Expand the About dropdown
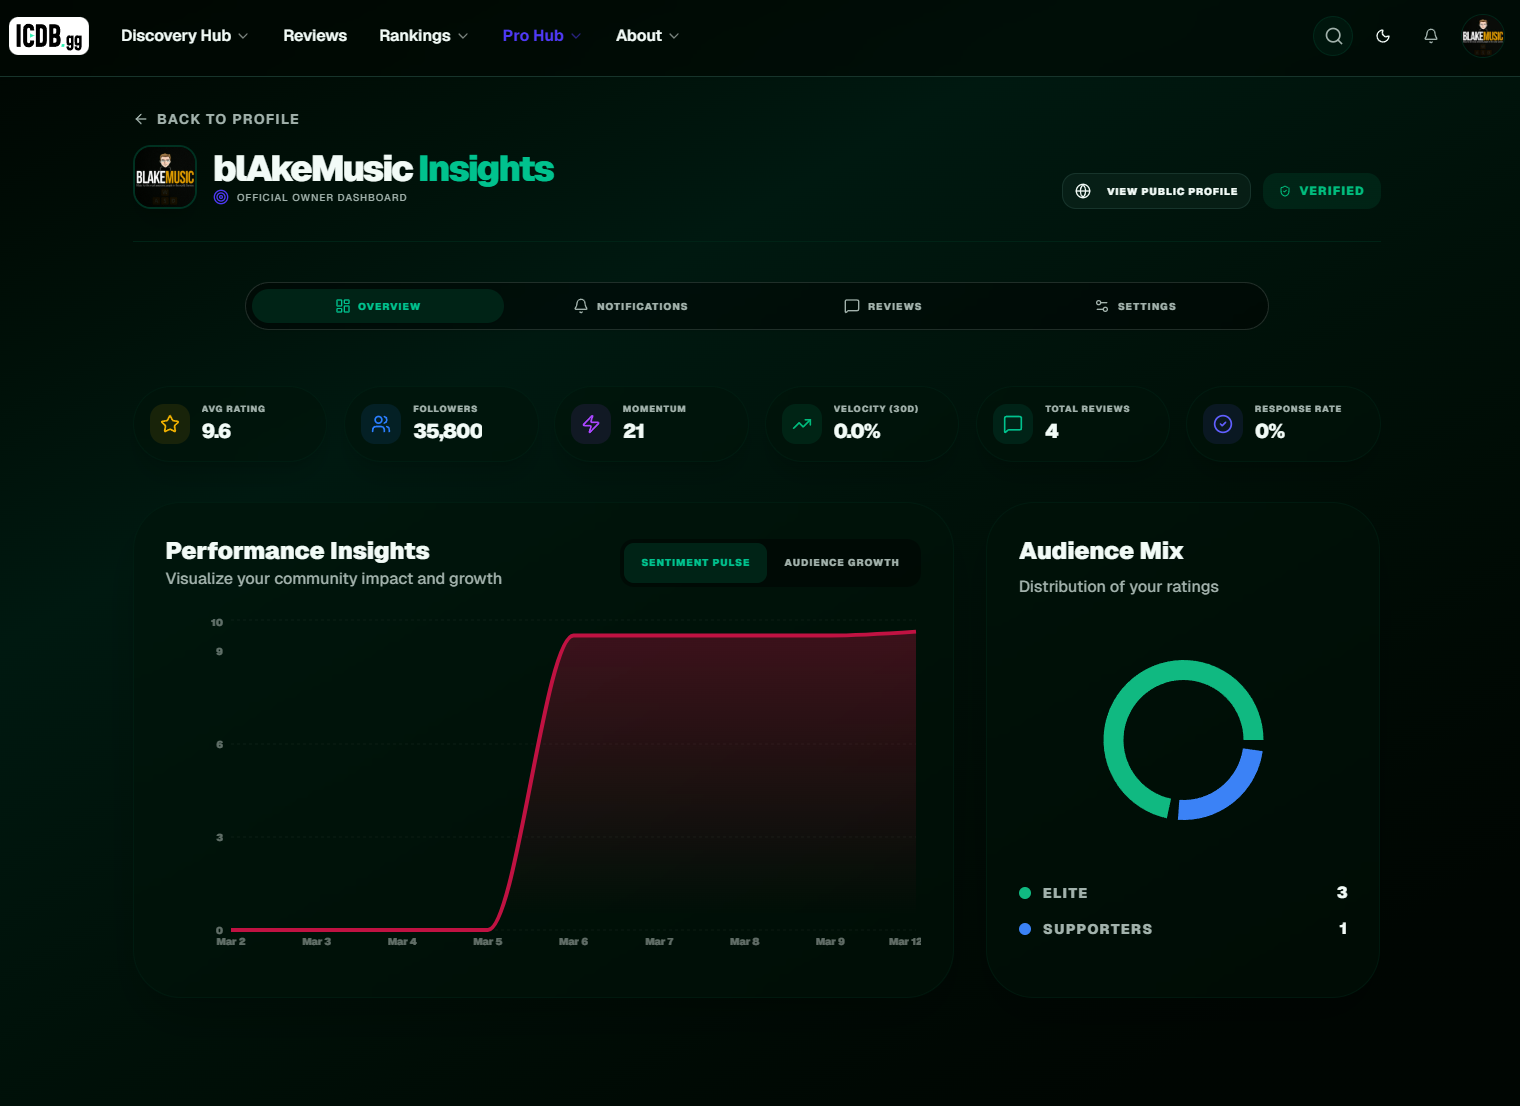This screenshot has width=1520, height=1106. tap(647, 36)
